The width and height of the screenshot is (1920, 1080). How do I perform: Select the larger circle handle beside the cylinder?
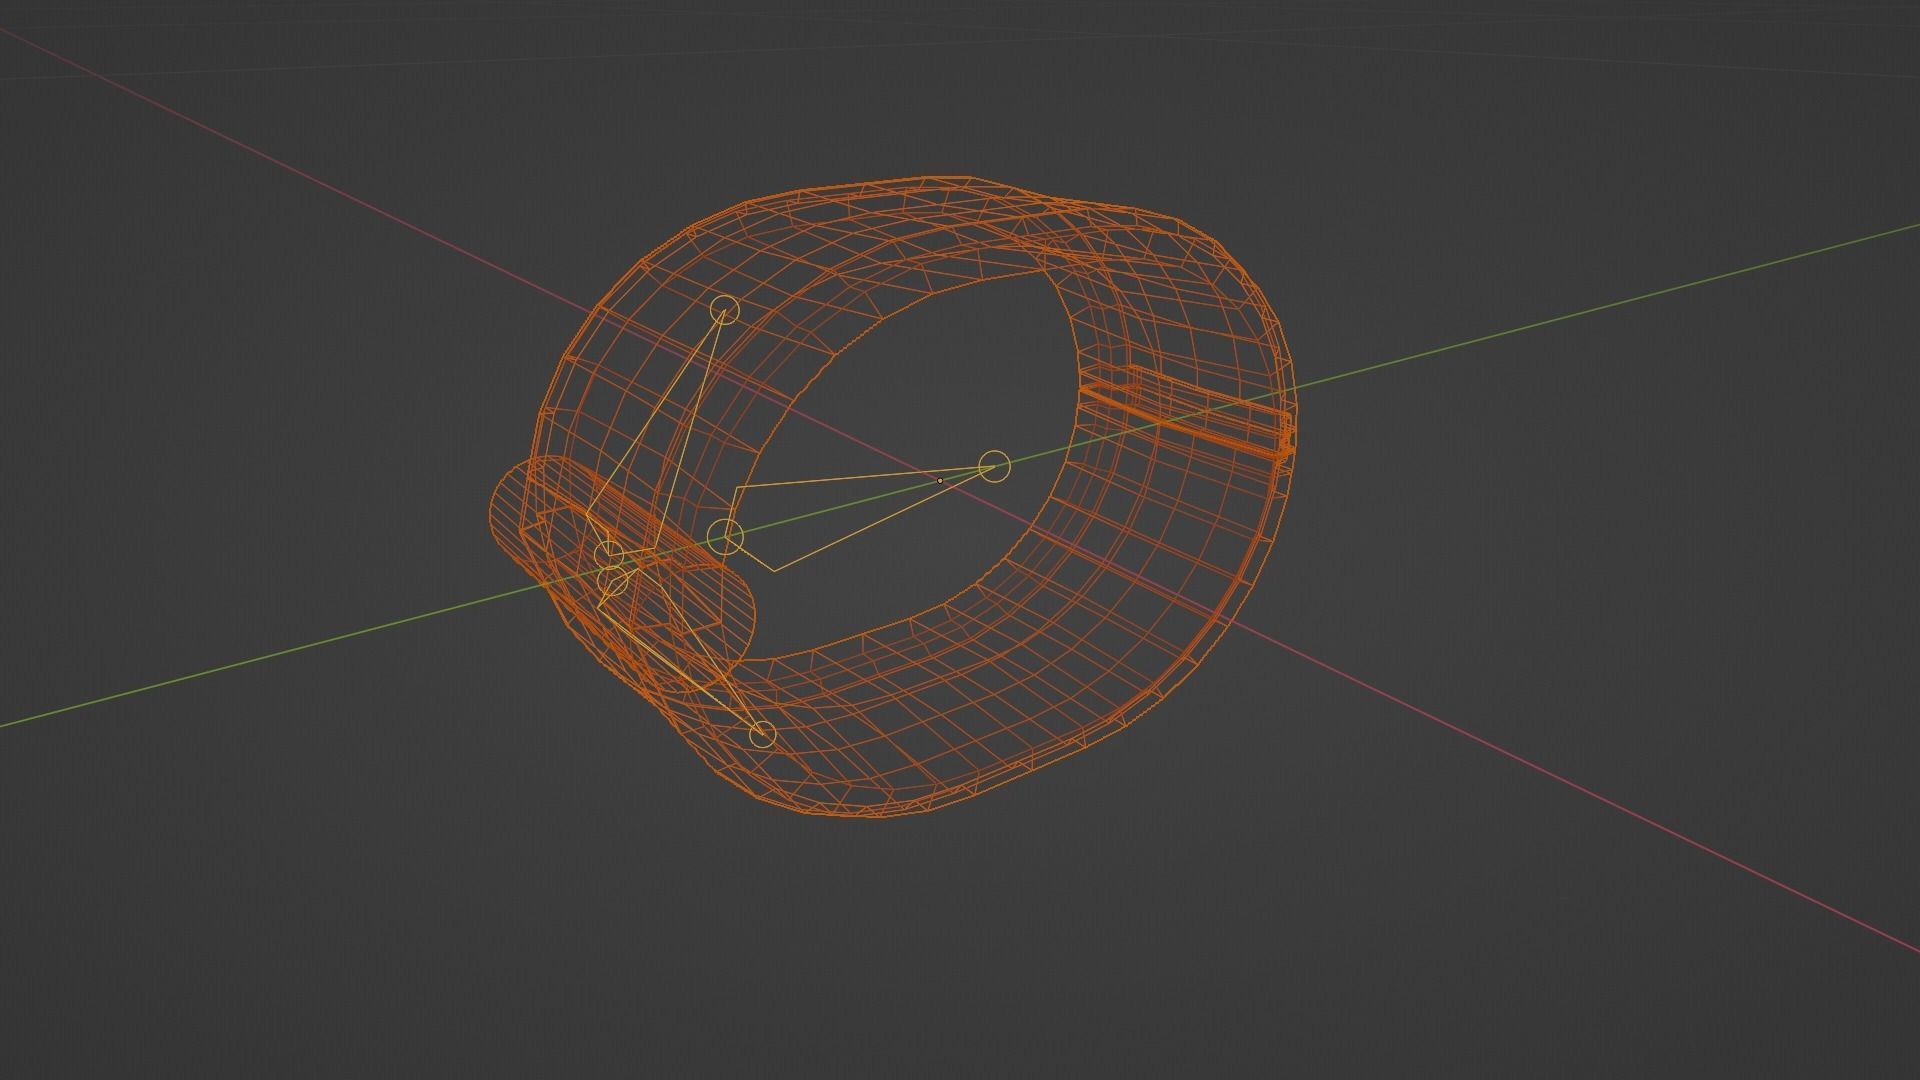point(725,537)
